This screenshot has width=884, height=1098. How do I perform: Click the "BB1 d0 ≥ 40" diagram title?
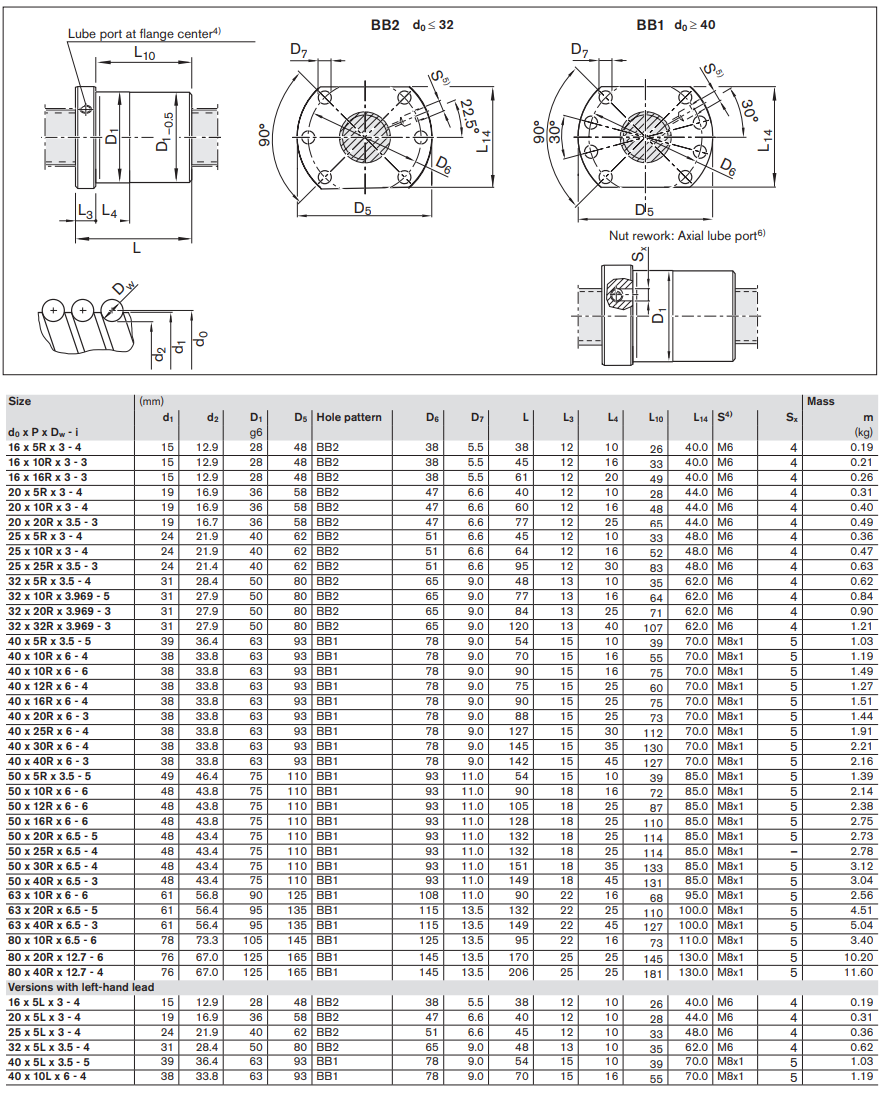click(676, 25)
